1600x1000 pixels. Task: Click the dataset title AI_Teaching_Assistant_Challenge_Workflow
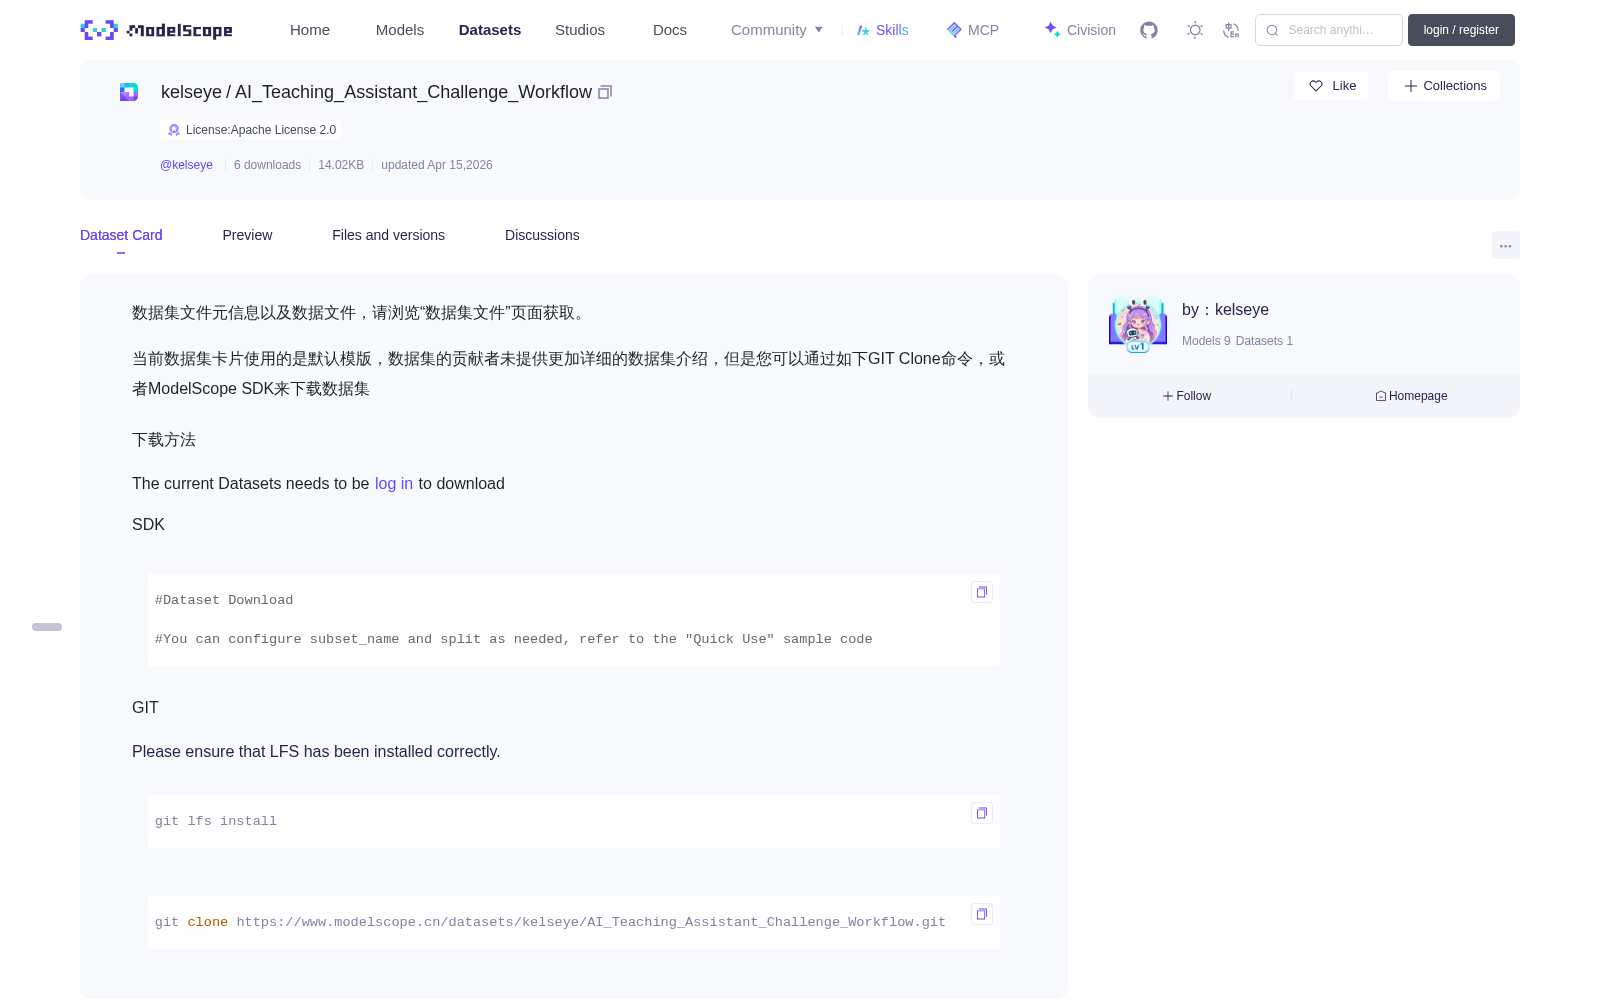tap(413, 92)
